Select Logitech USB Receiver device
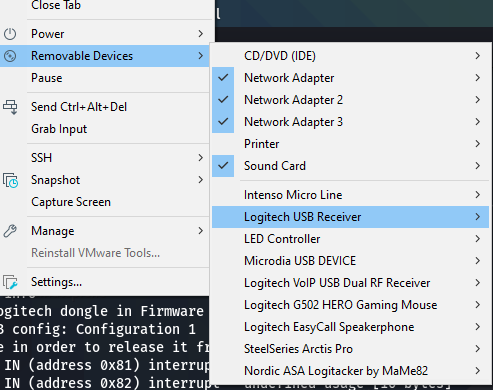The width and height of the screenshot is (493, 390). coord(350,217)
